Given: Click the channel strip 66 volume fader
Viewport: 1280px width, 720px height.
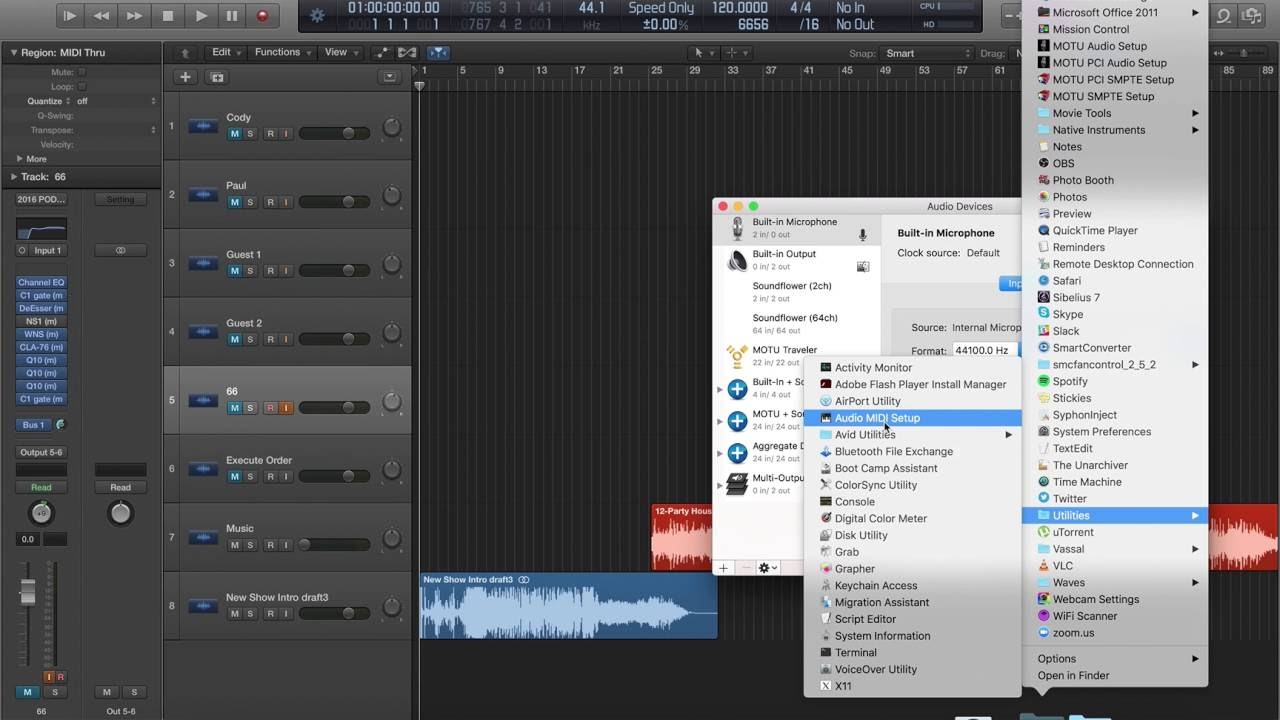Looking at the screenshot, I should point(28,592).
